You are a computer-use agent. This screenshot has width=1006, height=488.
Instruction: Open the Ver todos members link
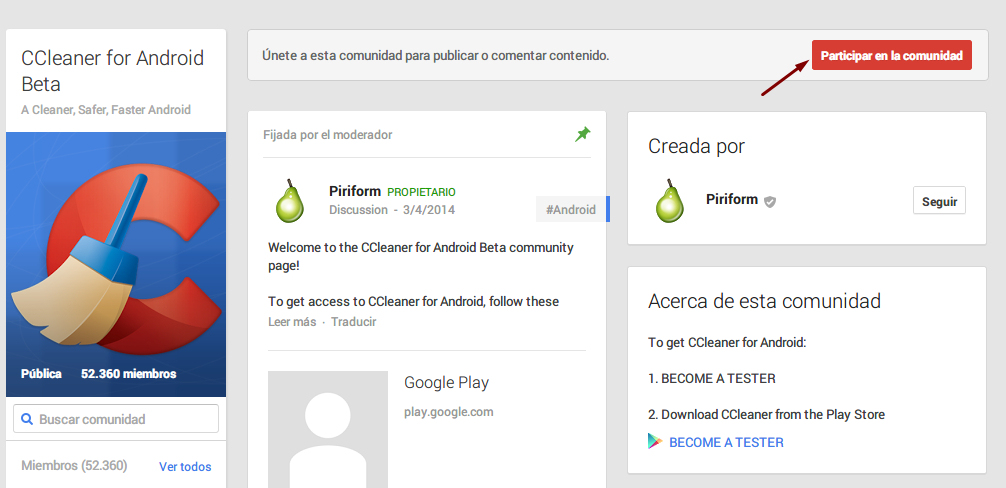pos(185,467)
